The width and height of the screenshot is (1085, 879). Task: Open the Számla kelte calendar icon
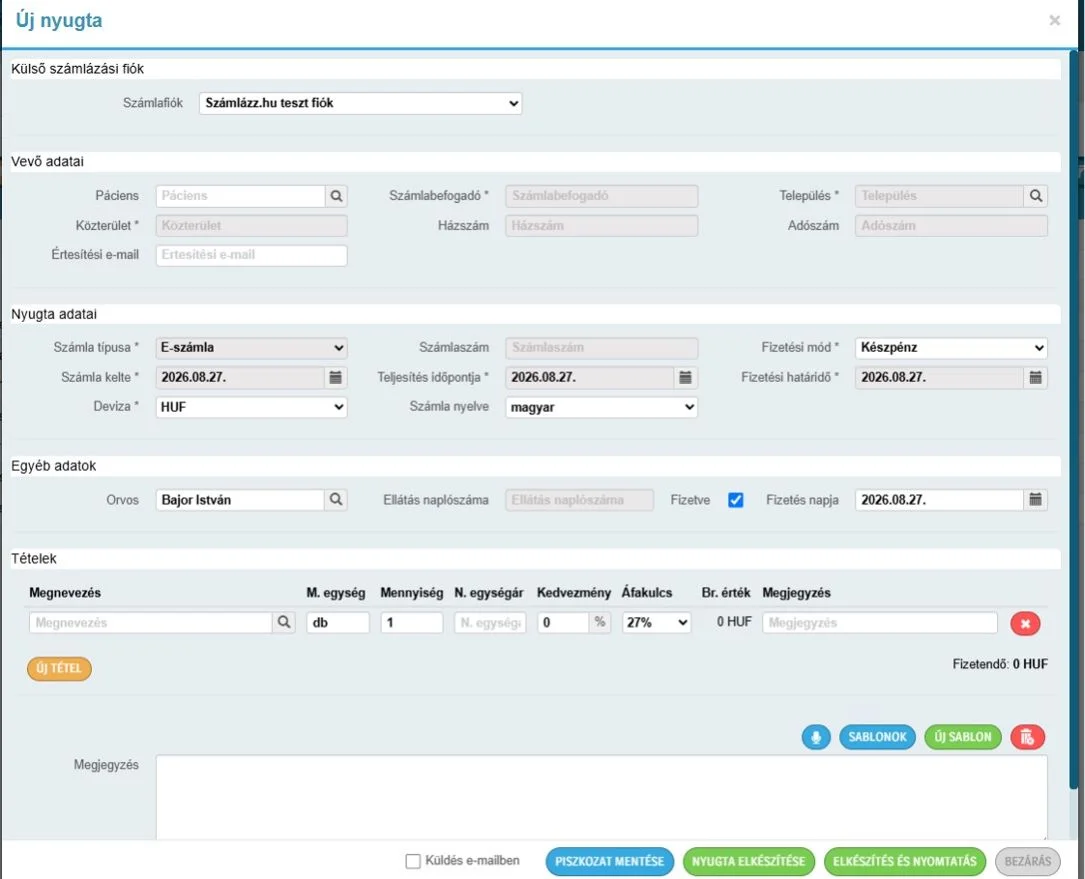click(x=336, y=377)
